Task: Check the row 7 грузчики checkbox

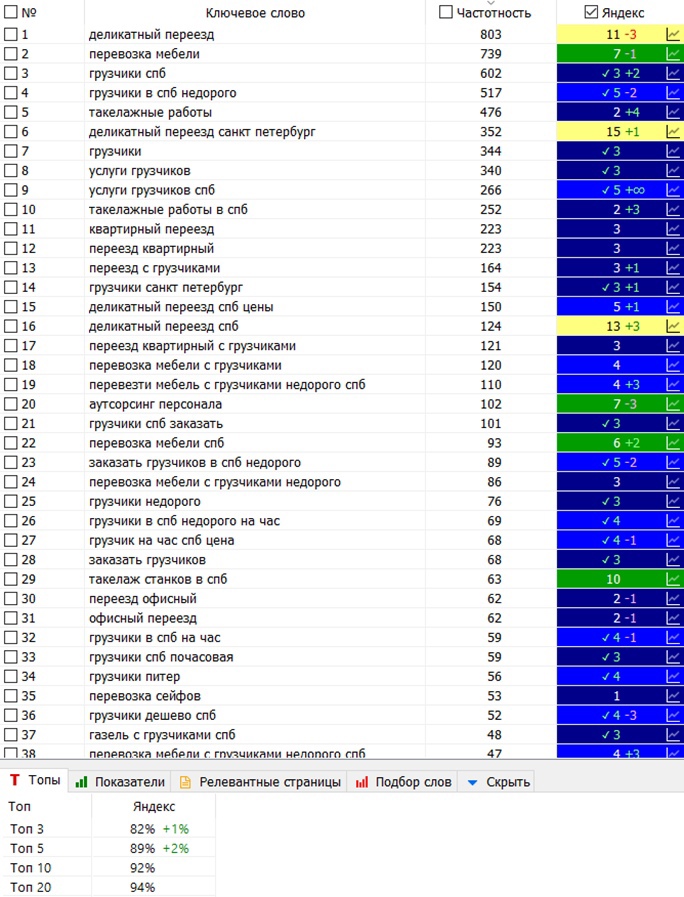Action: click(11, 151)
